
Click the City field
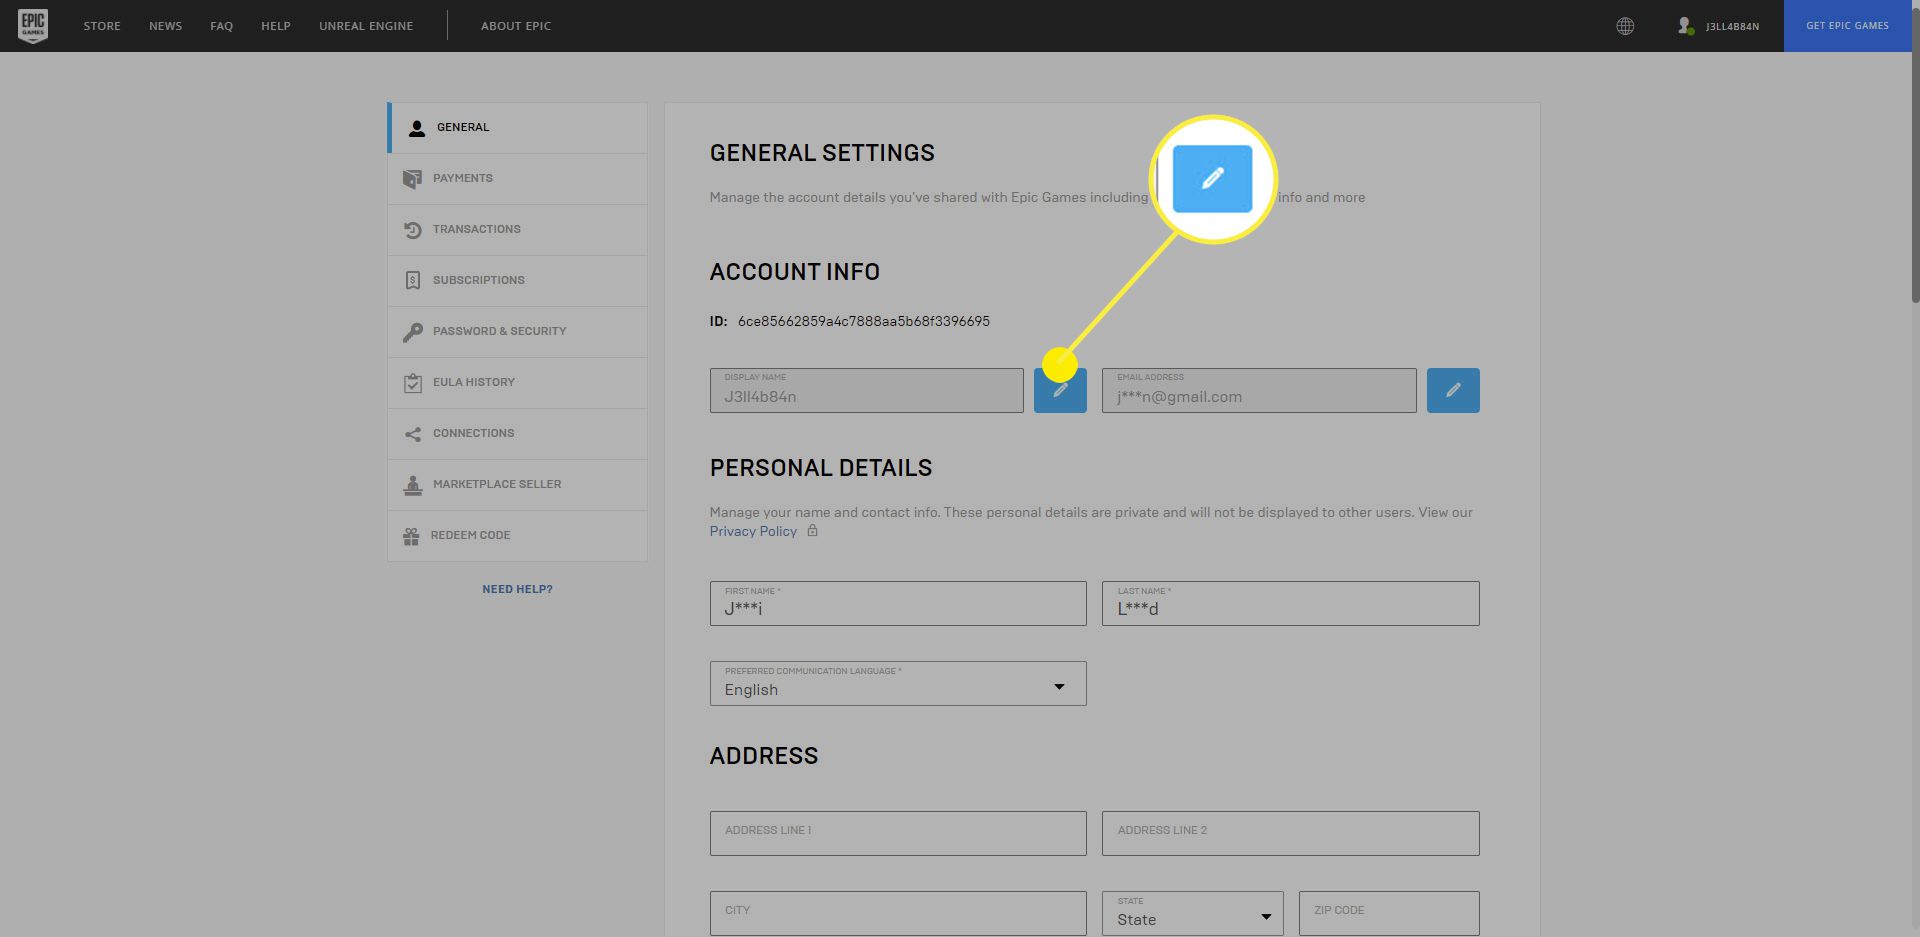[898, 913]
